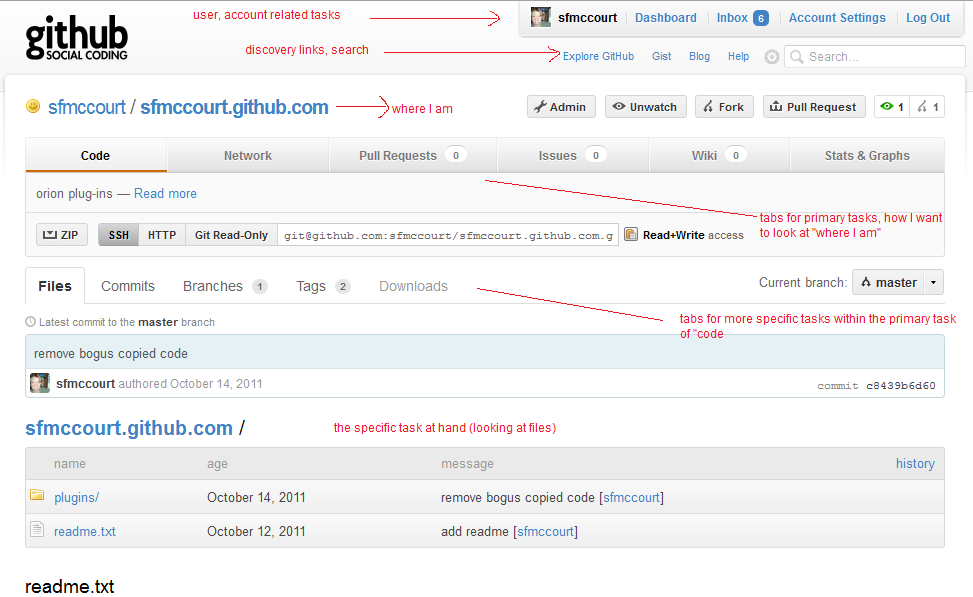This screenshot has height=597, width=973.
Task: Click commit hash c8439b6d60
Action: 900,385
